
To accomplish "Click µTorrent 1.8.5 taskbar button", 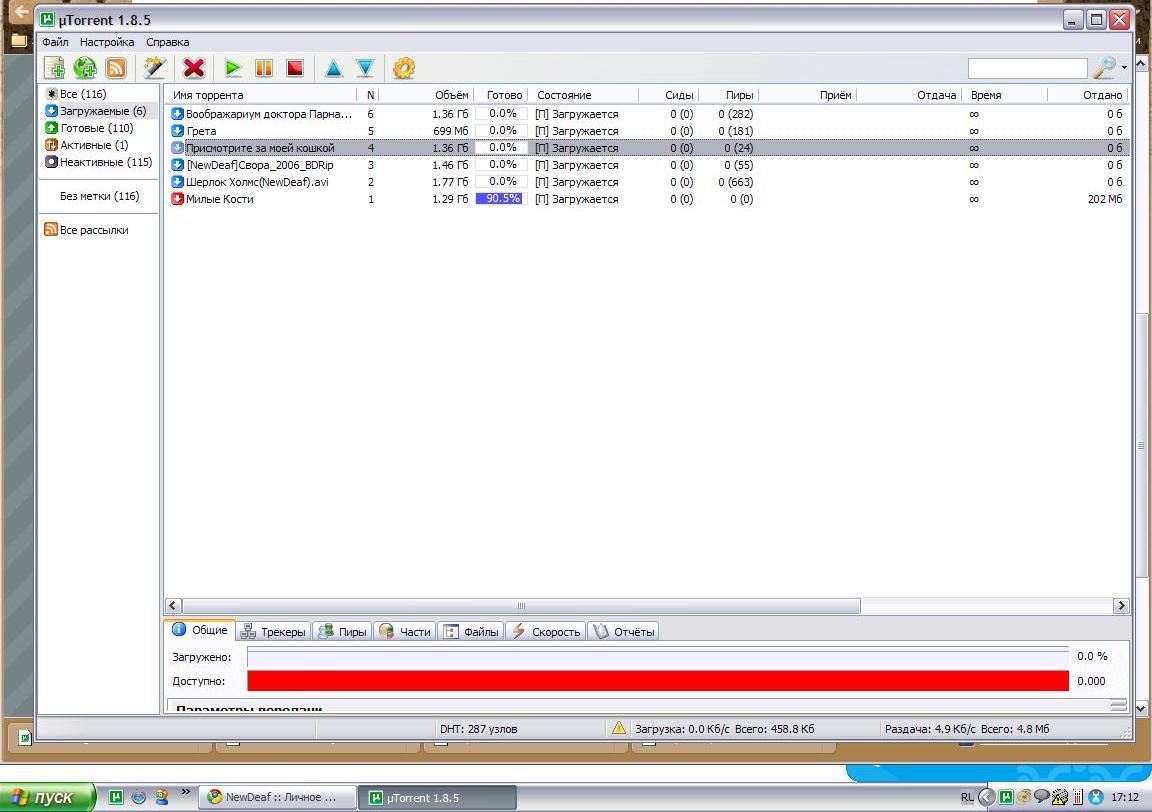I will pos(437,797).
